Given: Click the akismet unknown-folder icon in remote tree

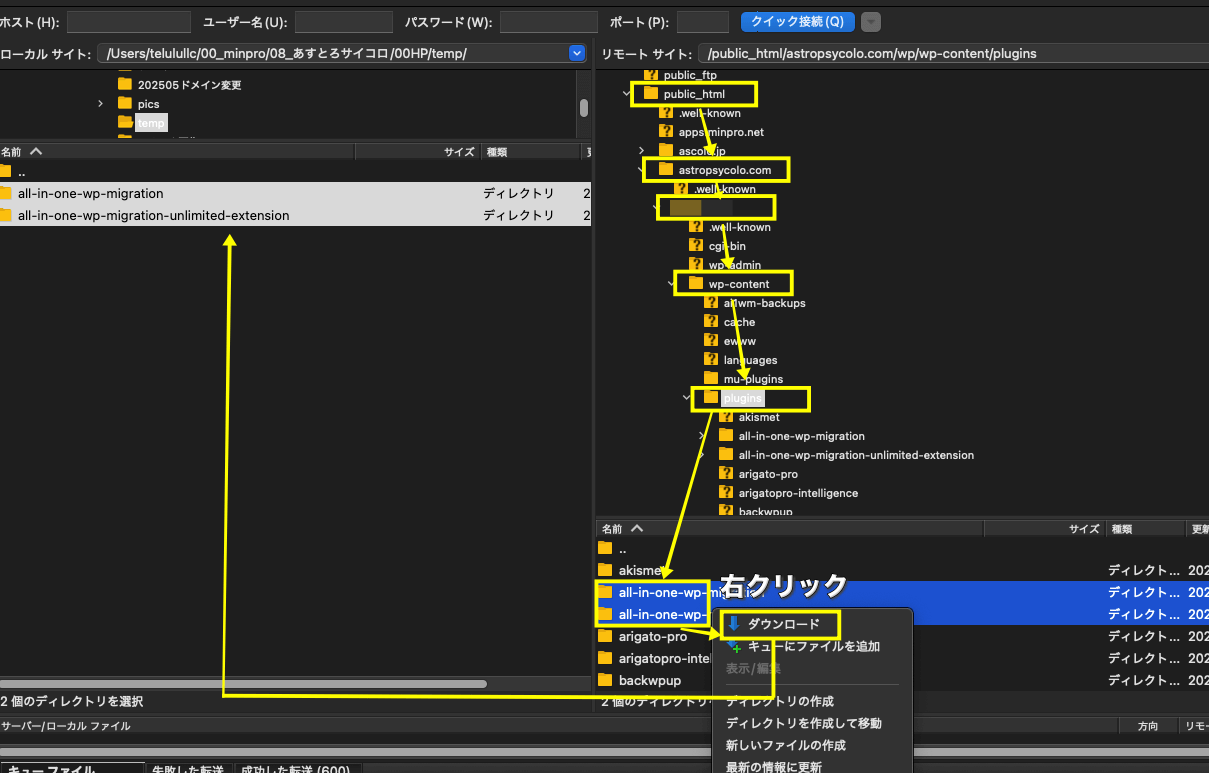Looking at the screenshot, I should point(726,417).
